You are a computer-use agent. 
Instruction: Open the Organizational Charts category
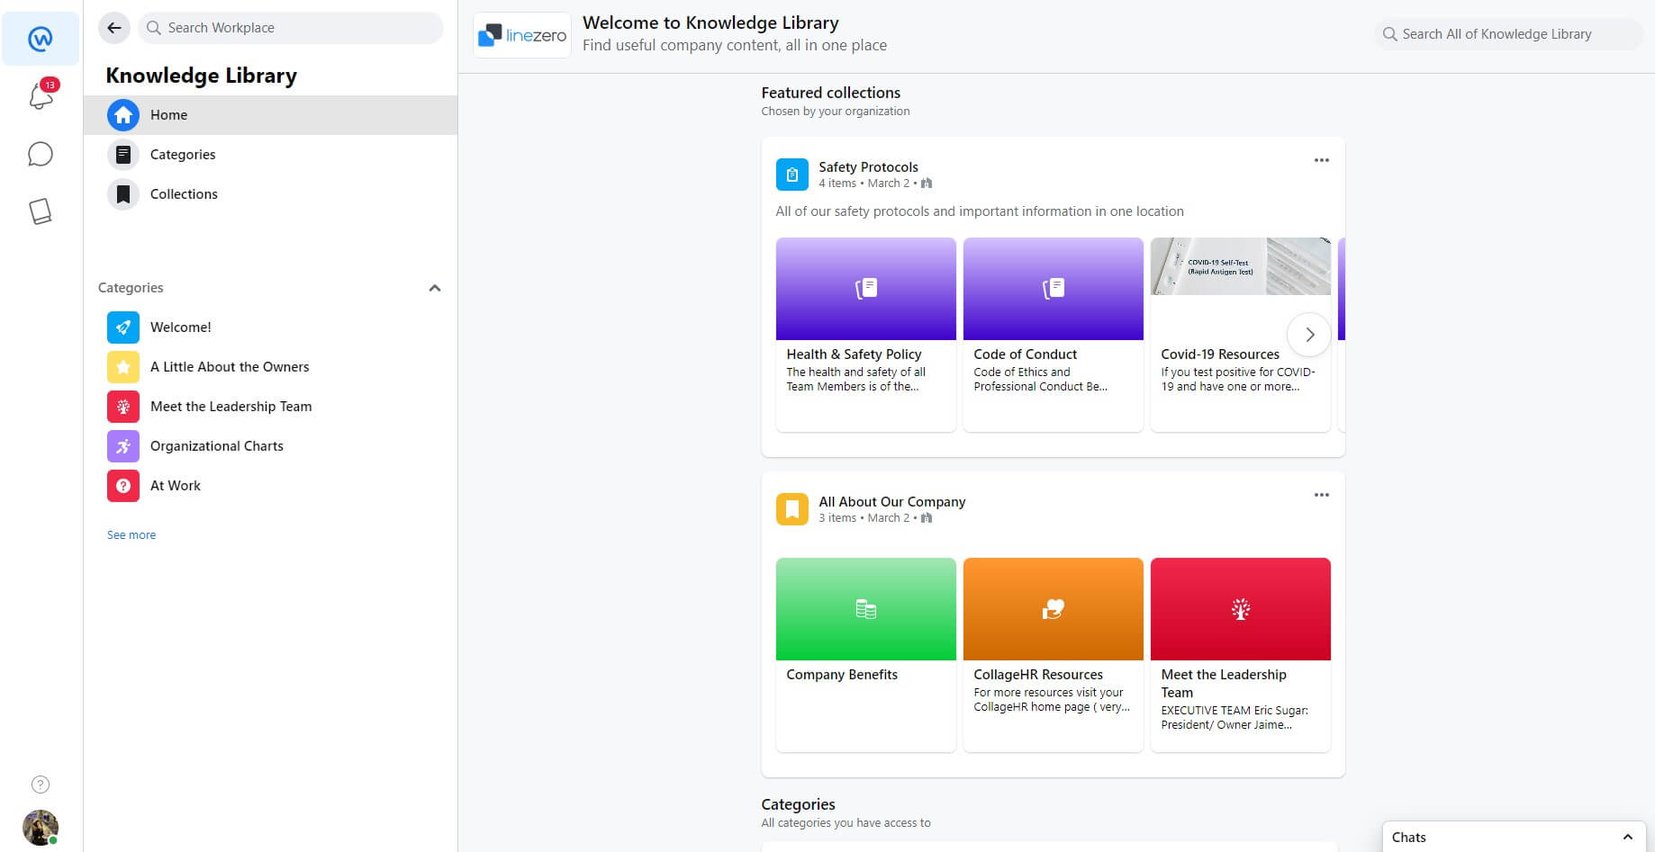(x=216, y=446)
